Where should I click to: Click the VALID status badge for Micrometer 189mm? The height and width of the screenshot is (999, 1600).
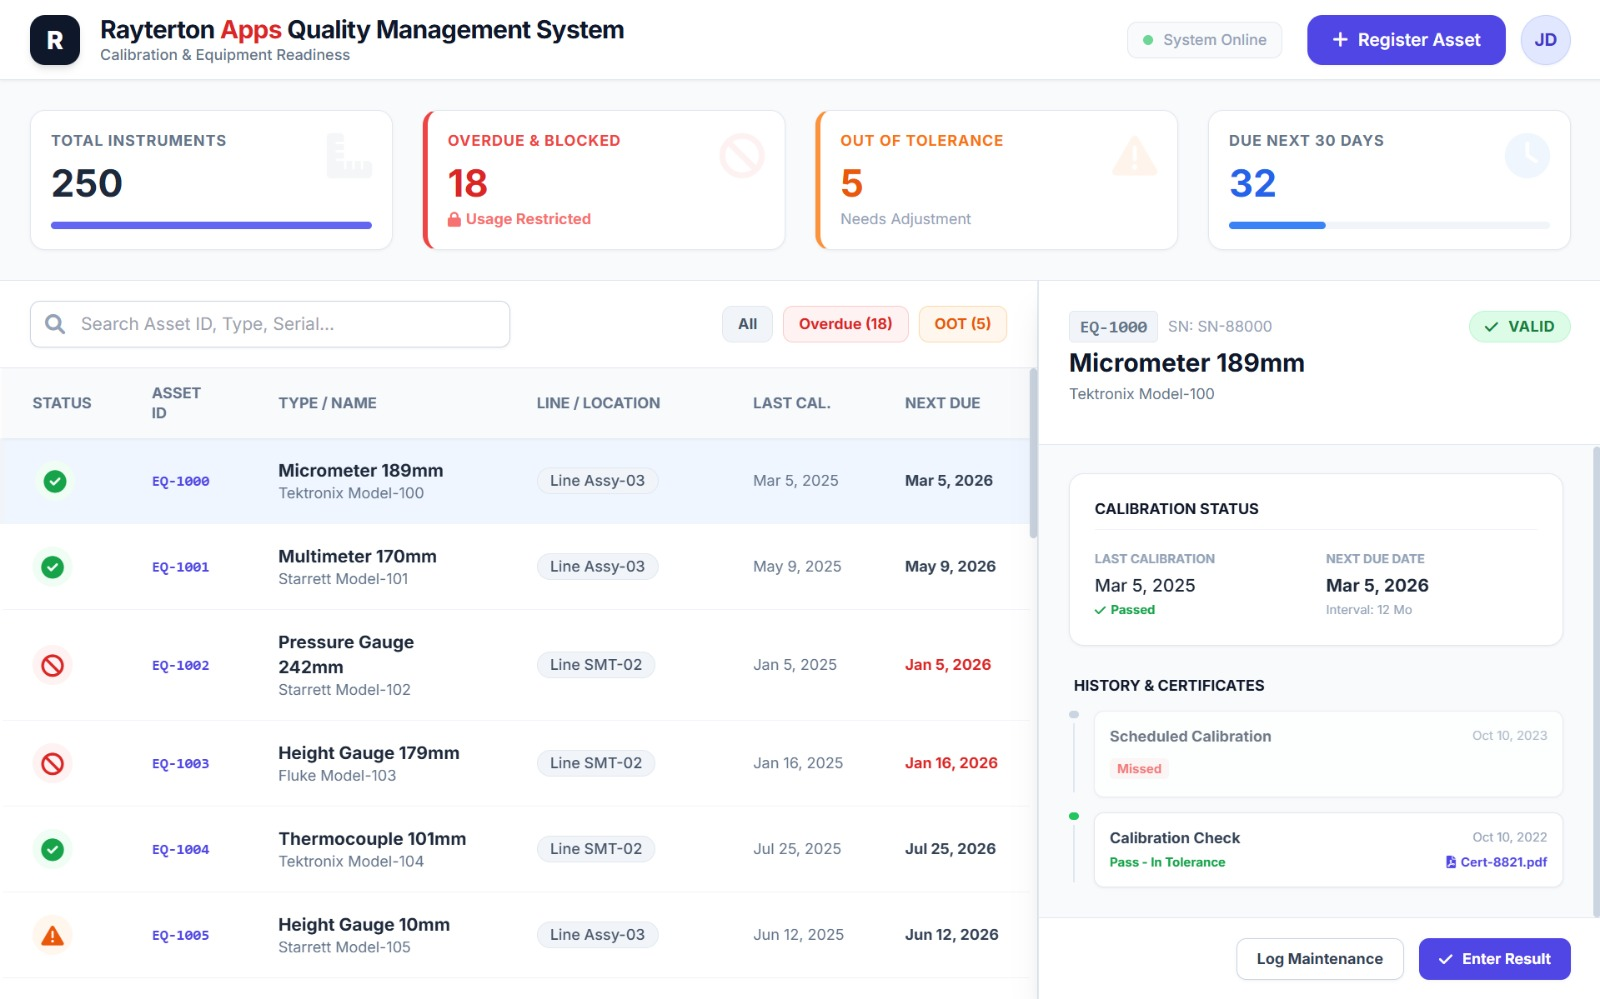click(1520, 326)
